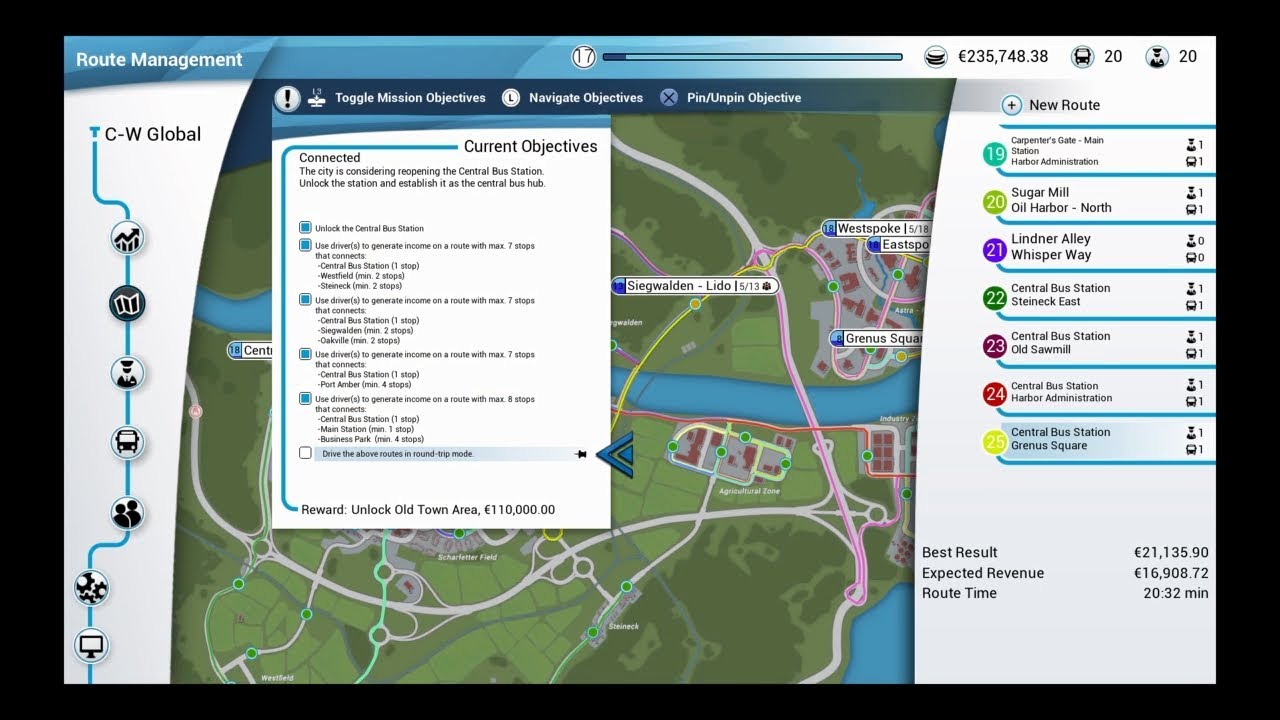Open the passengers group sidebar icon

click(128, 513)
